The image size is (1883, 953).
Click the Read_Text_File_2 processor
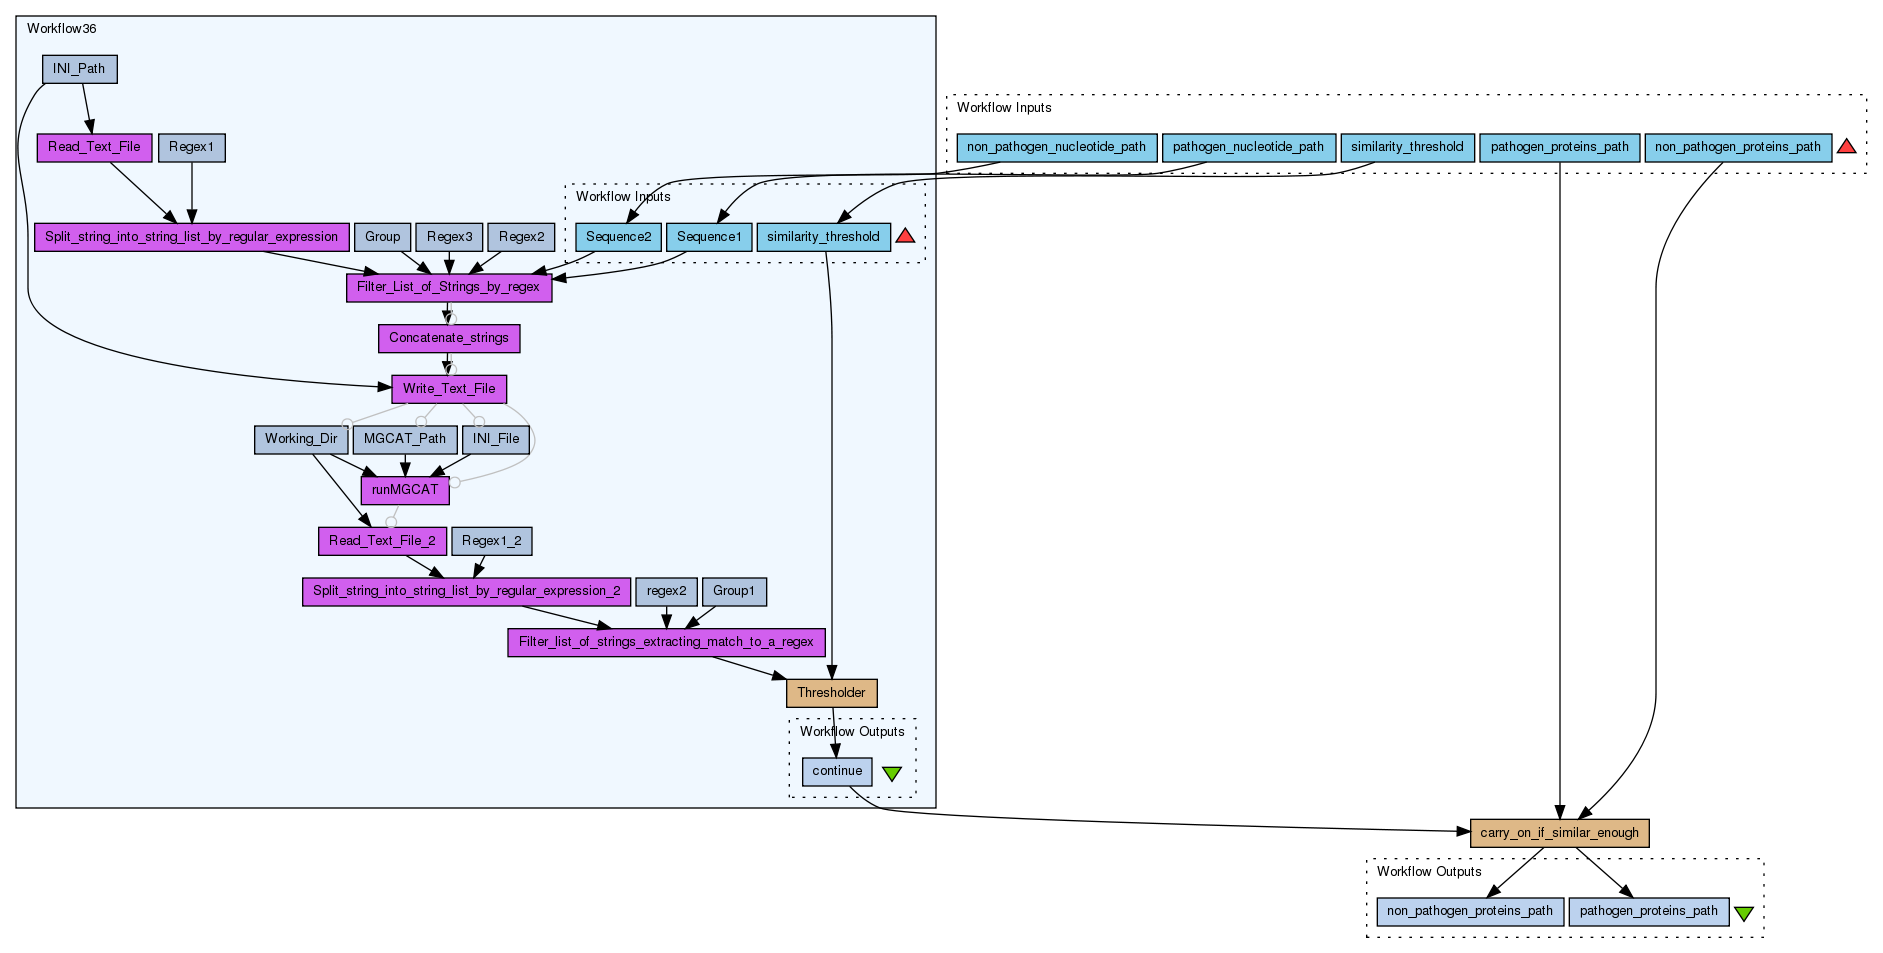tap(382, 541)
